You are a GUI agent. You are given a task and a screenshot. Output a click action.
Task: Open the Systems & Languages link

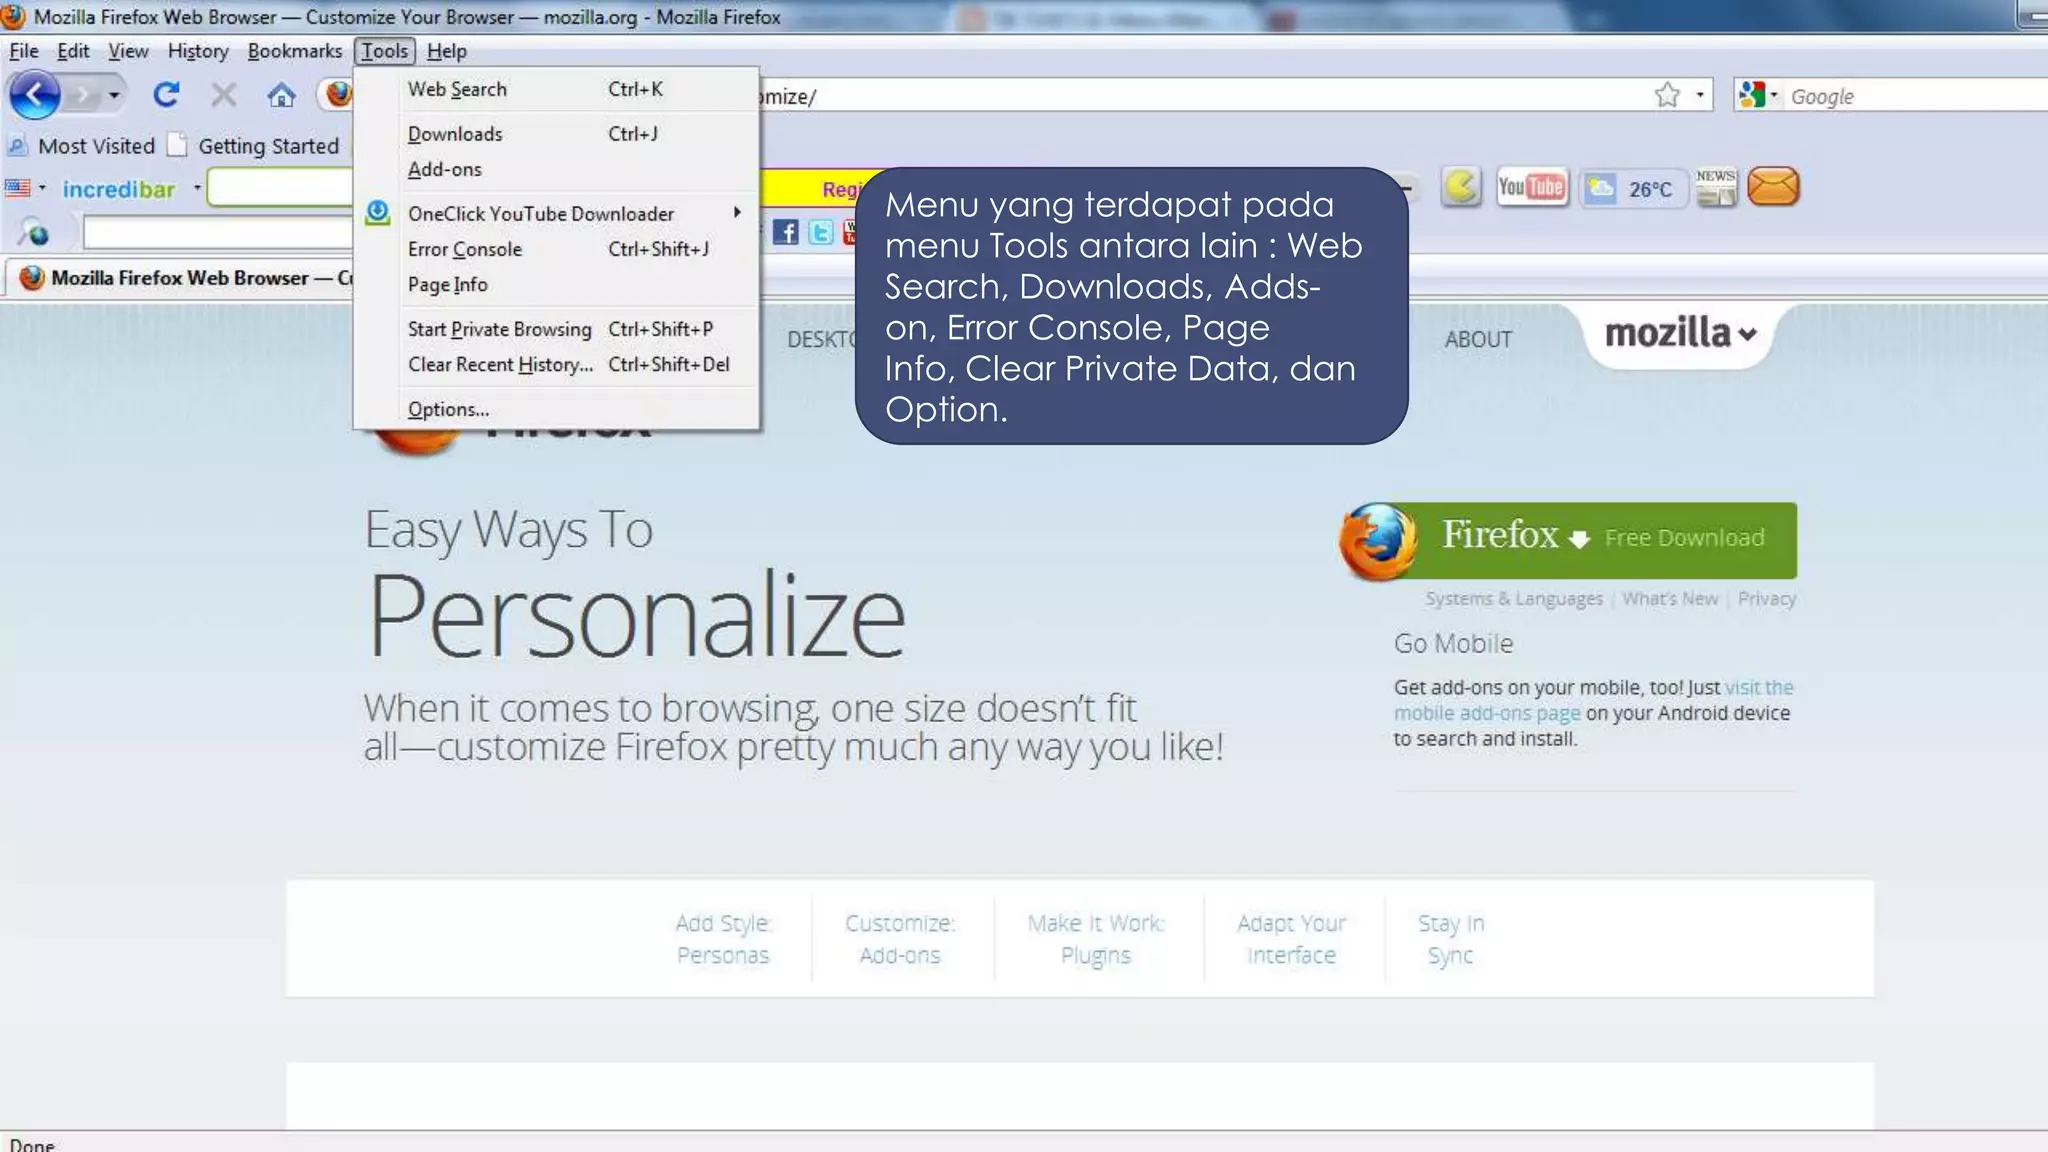click(1514, 598)
